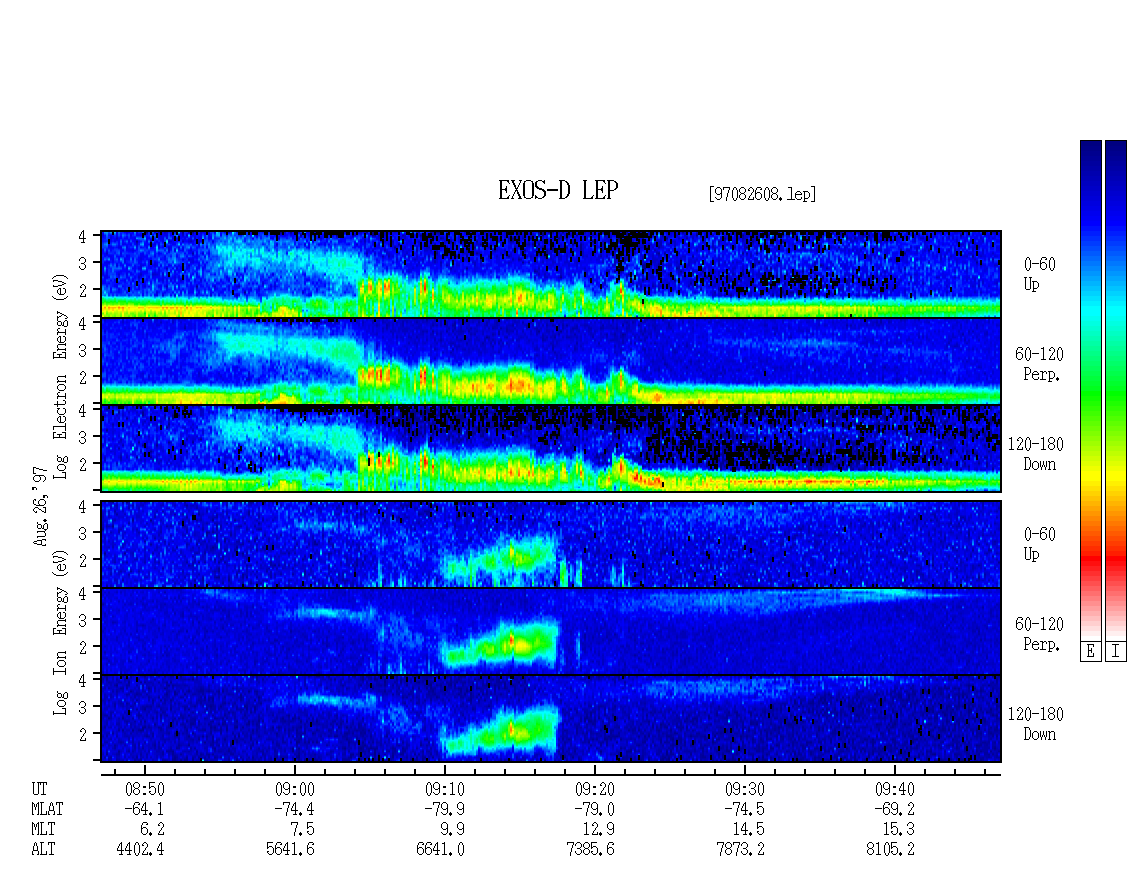Click the 09:10 UT tick label
This screenshot has width=1130, height=875.
[445, 789]
